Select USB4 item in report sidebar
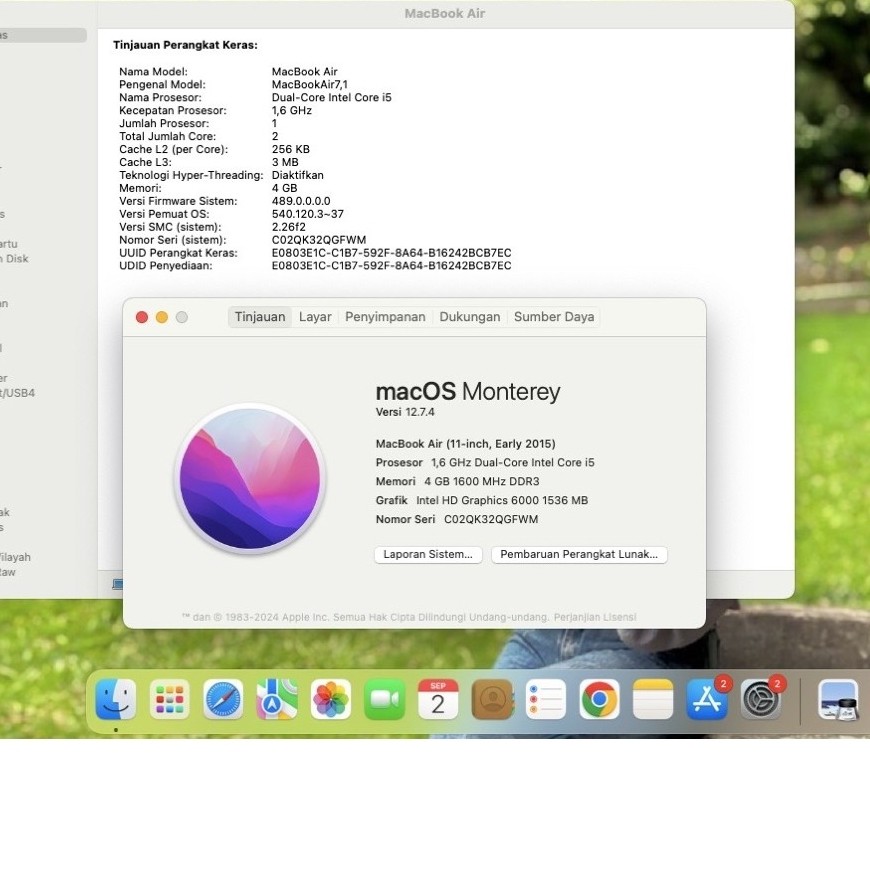870x870 pixels. pyautogui.click(x=18, y=393)
